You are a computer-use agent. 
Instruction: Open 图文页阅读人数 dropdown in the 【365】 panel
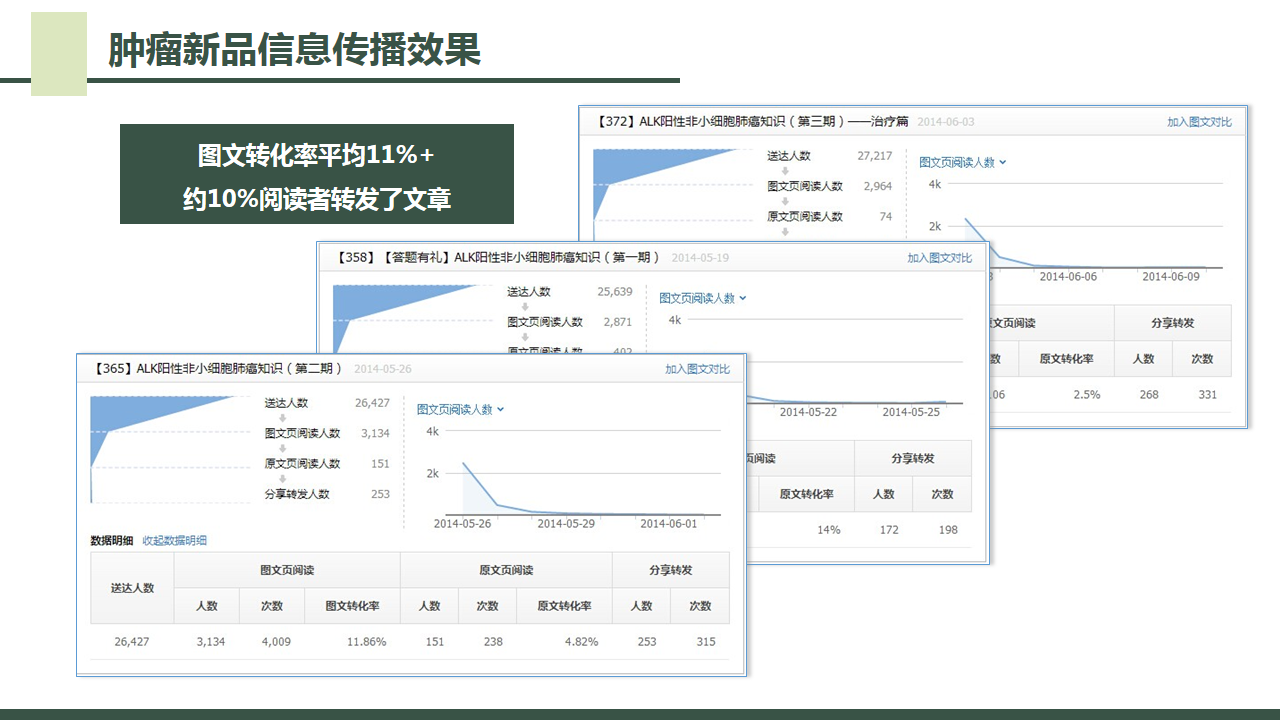click(460, 410)
